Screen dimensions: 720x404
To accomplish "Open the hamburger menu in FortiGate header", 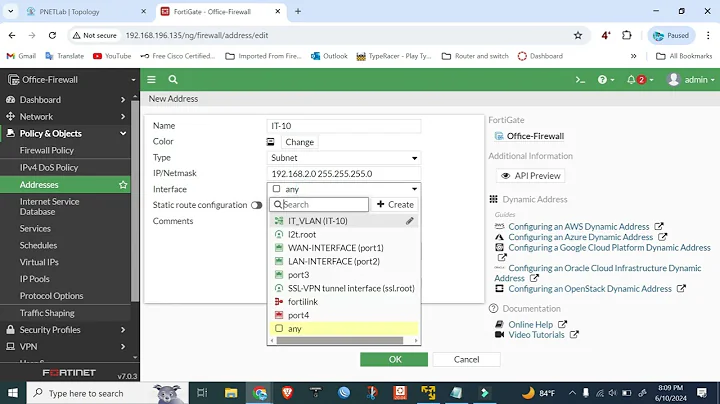I will [152, 79].
